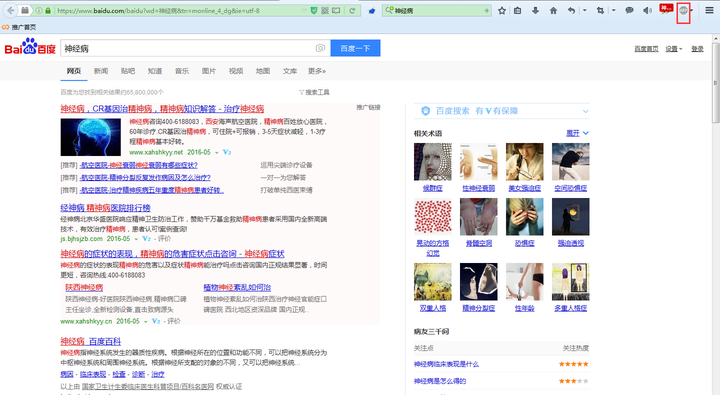The width and height of the screenshot is (720, 395).
Task: Open the hamburger menu icon
Action: [x=709, y=10]
